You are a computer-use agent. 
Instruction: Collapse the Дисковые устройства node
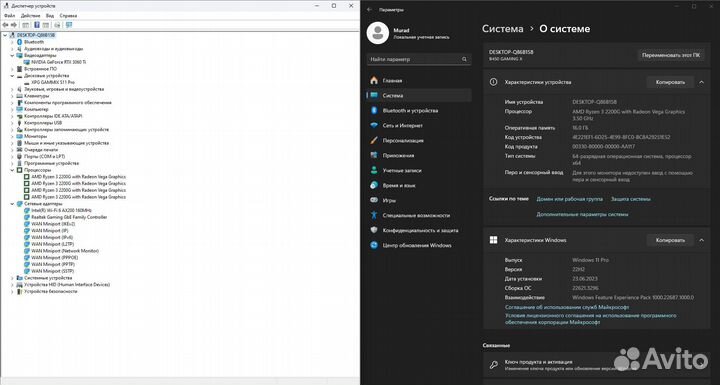pos(12,76)
